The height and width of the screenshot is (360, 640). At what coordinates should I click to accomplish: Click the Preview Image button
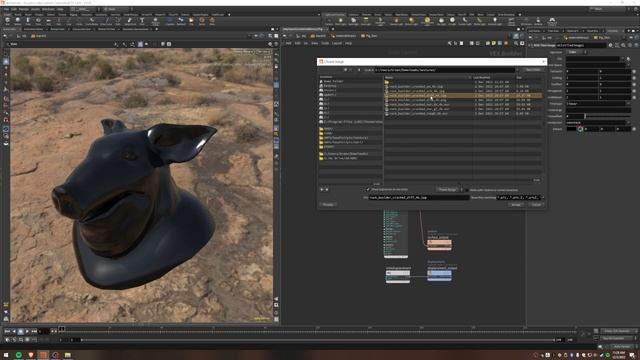point(447,190)
